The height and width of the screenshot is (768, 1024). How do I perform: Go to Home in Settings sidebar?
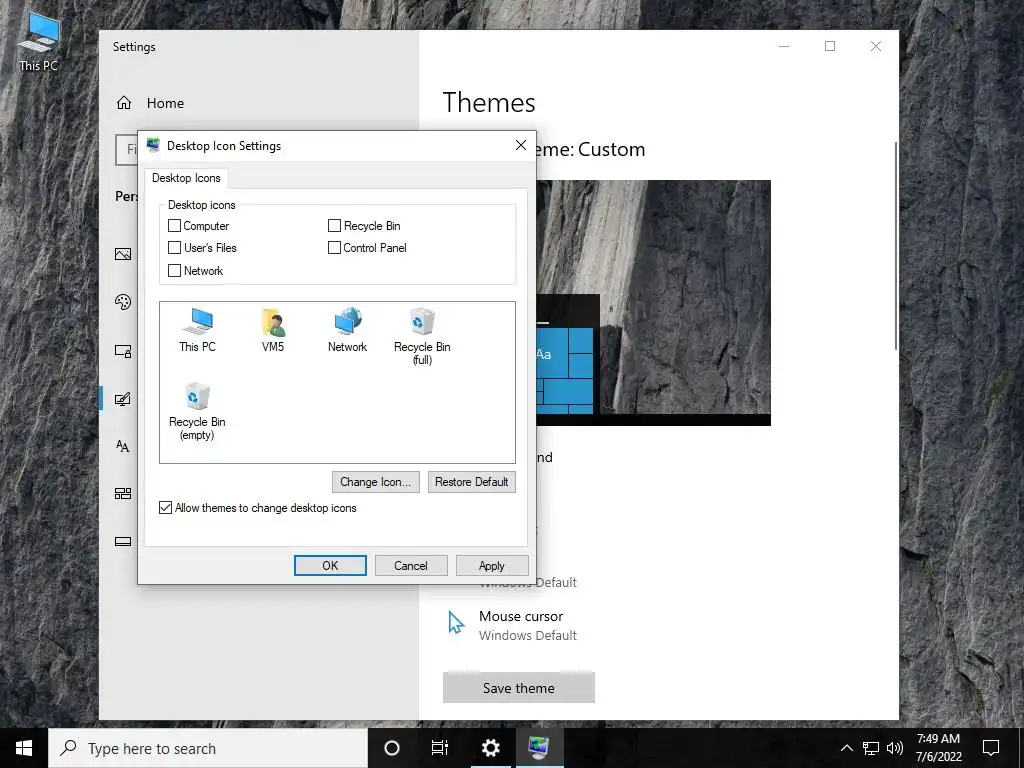(x=165, y=103)
